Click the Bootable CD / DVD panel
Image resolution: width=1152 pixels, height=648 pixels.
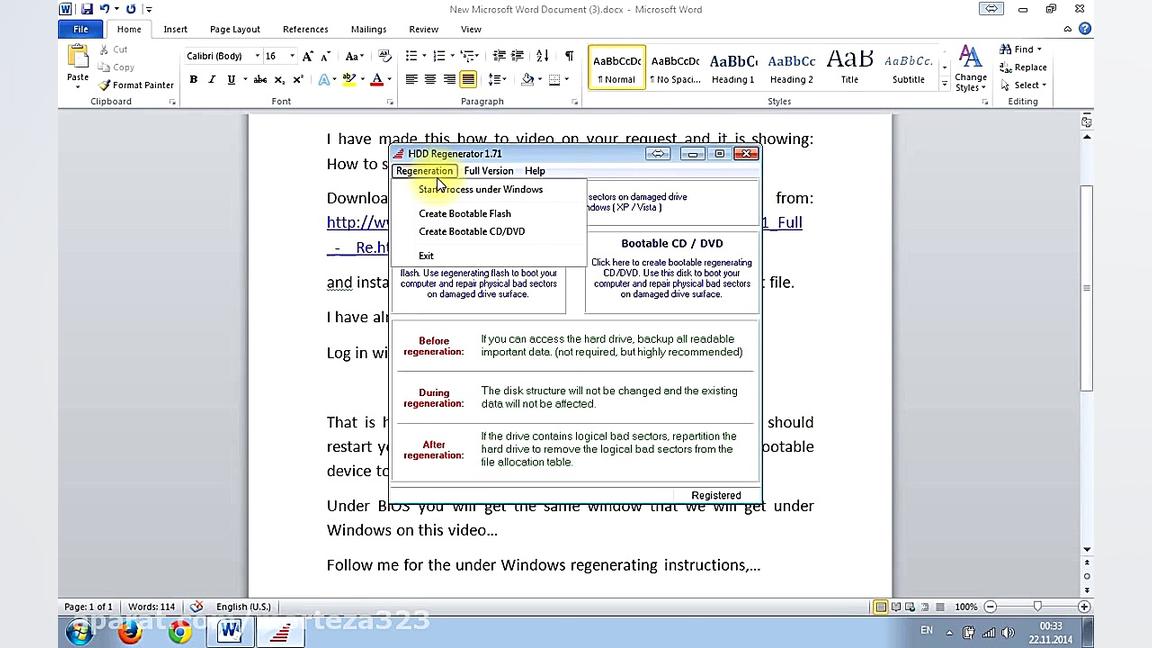[672, 271]
